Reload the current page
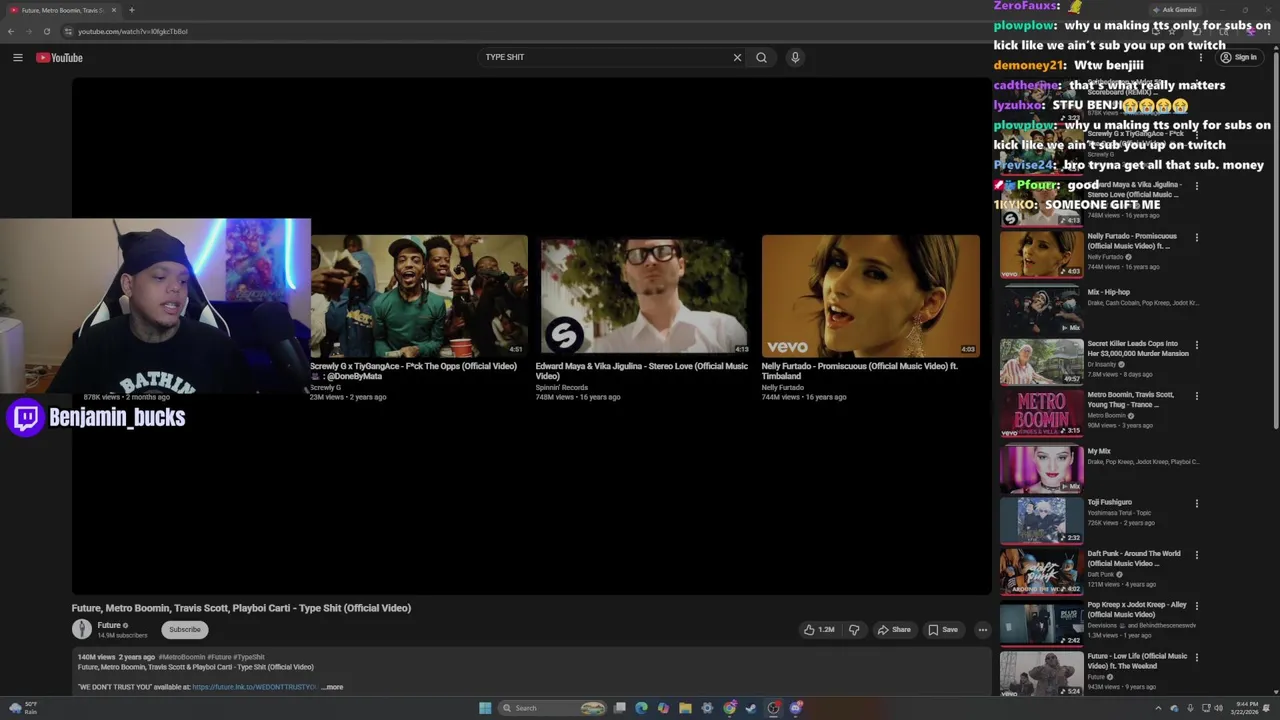This screenshot has height=720, width=1280. (46, 31)
